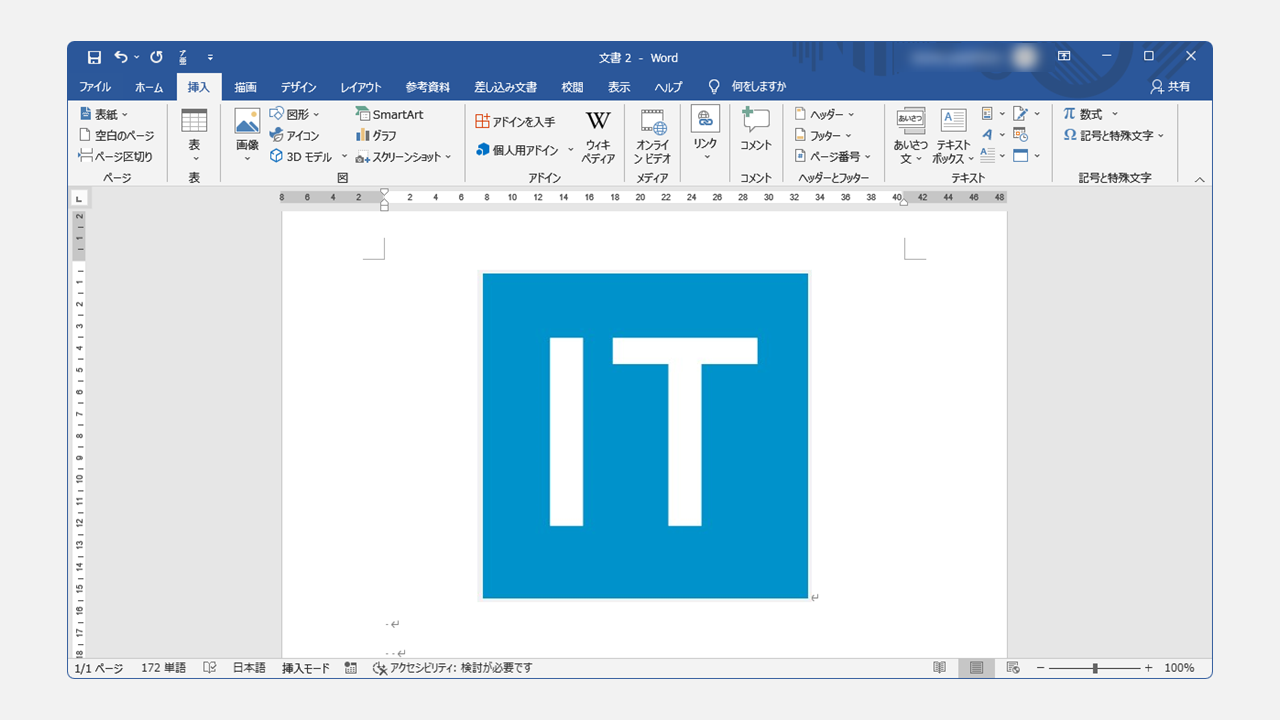Click the 172 単語 word count

164,668
